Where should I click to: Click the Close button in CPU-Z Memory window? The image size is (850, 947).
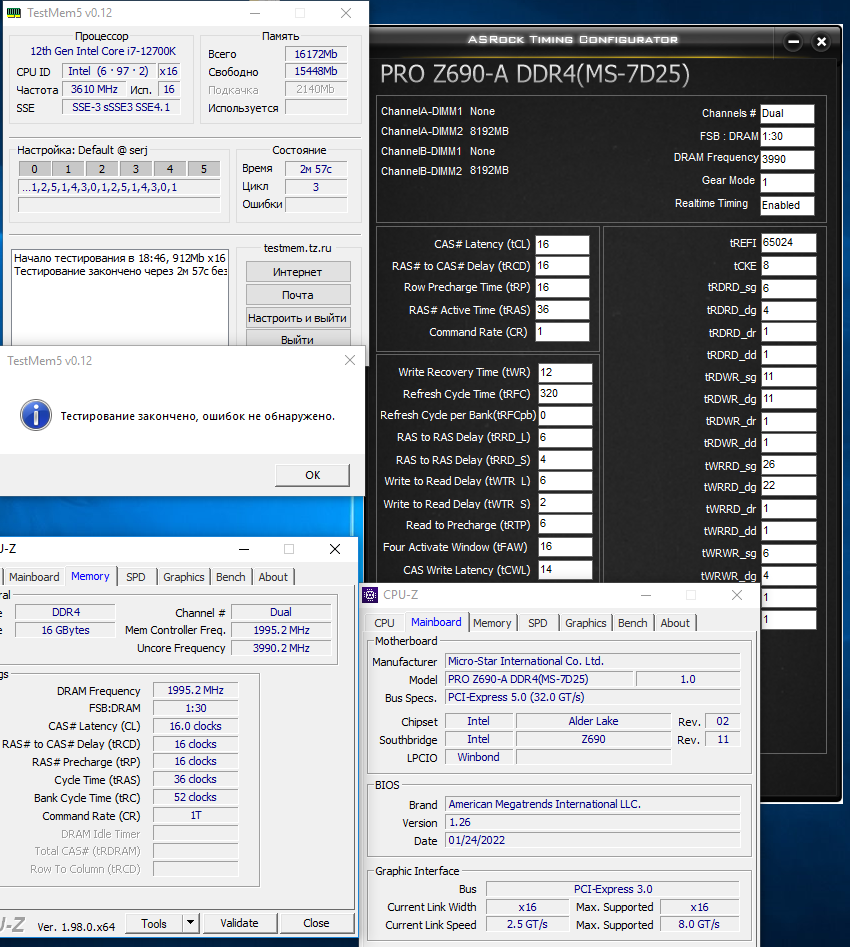316,923
